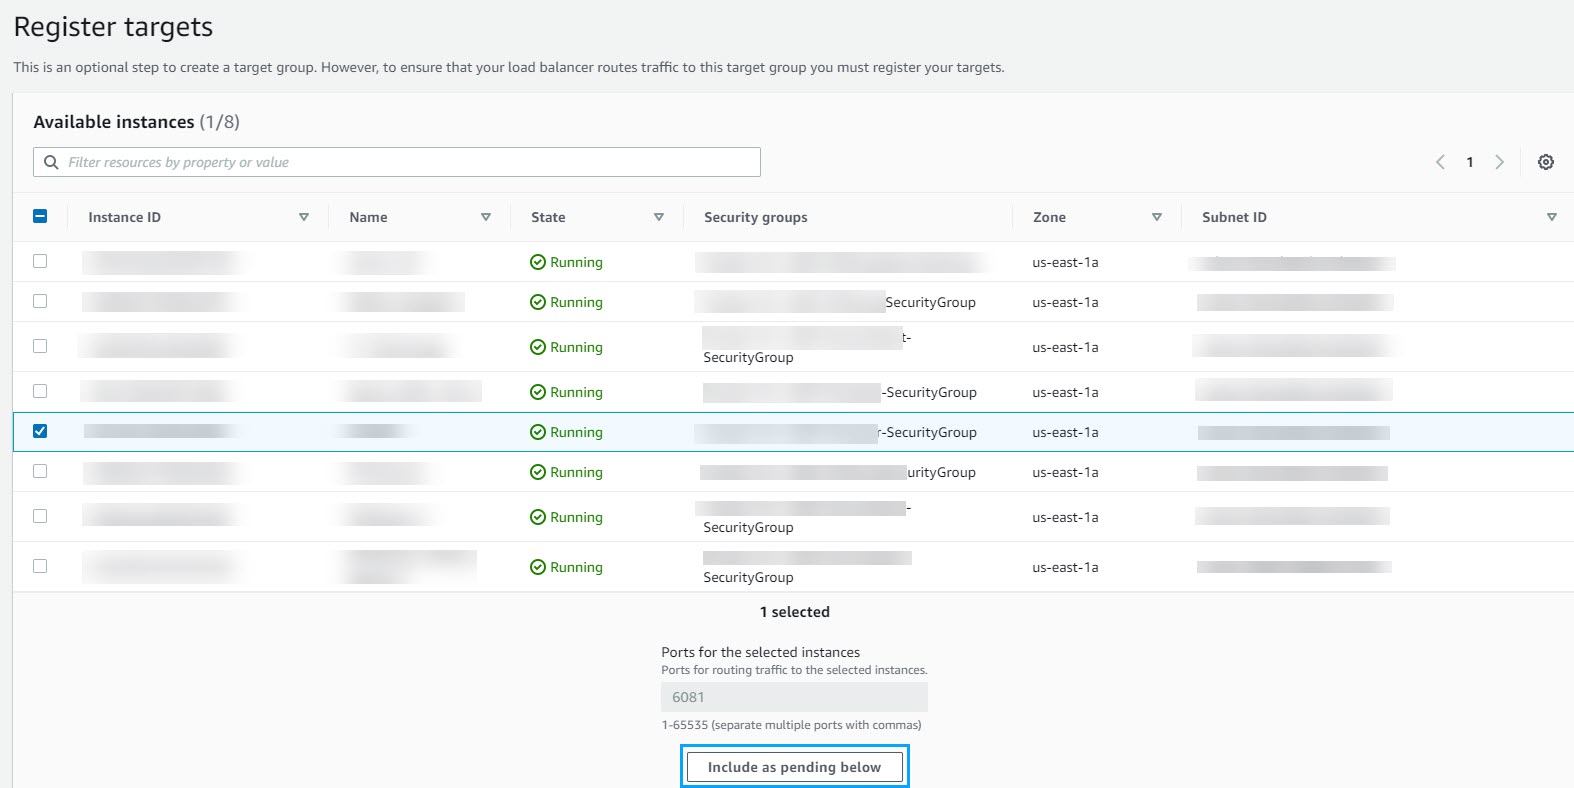1574x788 pixels.
Task: Check the first instance row checkbox
Action: tap(40, 261)
